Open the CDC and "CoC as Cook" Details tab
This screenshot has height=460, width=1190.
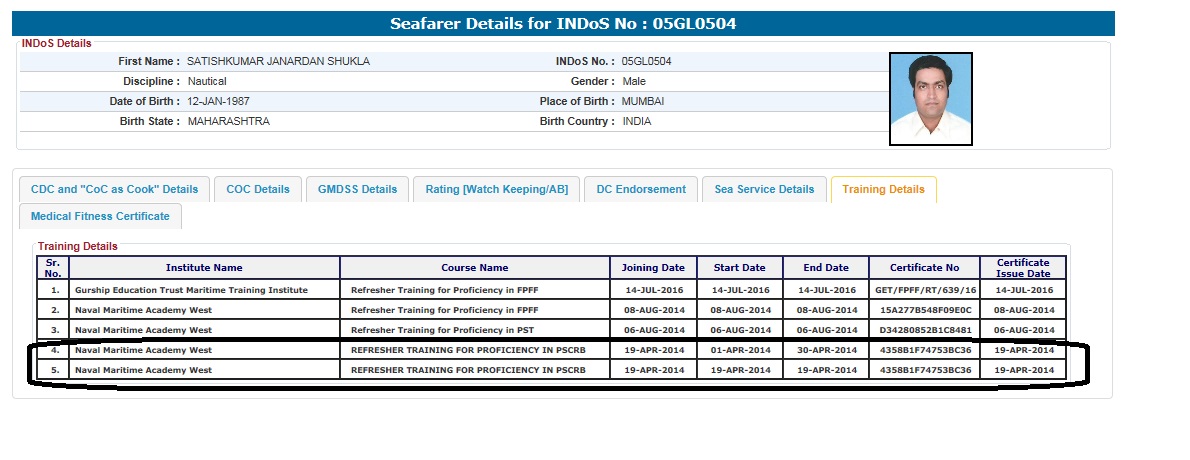click(115, 189)
